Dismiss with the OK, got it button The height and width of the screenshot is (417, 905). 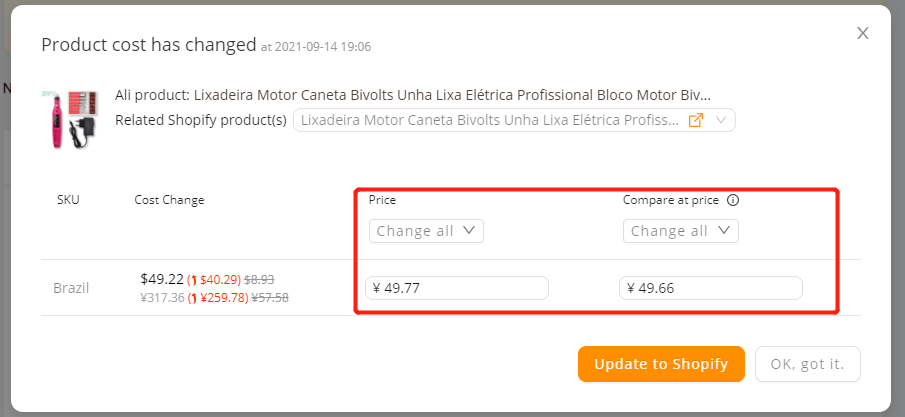tap(807, 364)
